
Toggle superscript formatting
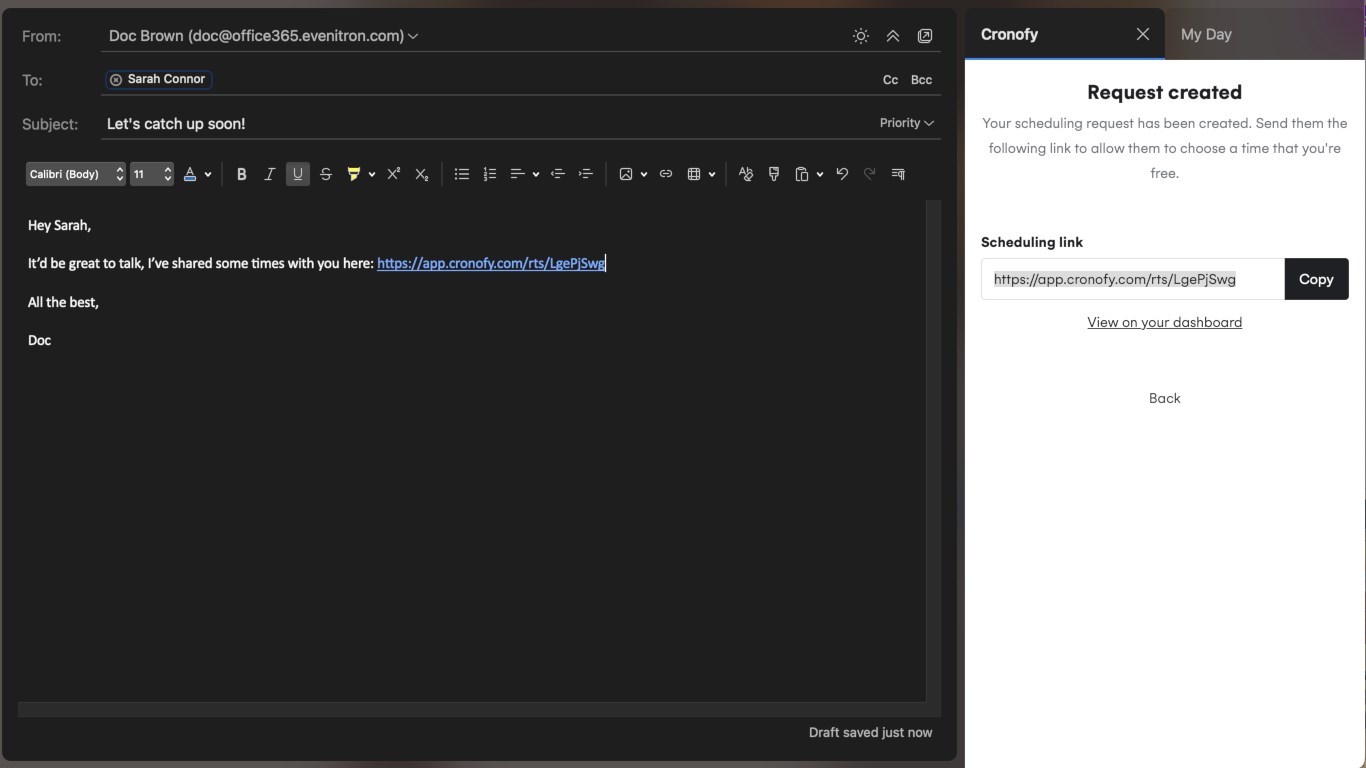point(394,174)
